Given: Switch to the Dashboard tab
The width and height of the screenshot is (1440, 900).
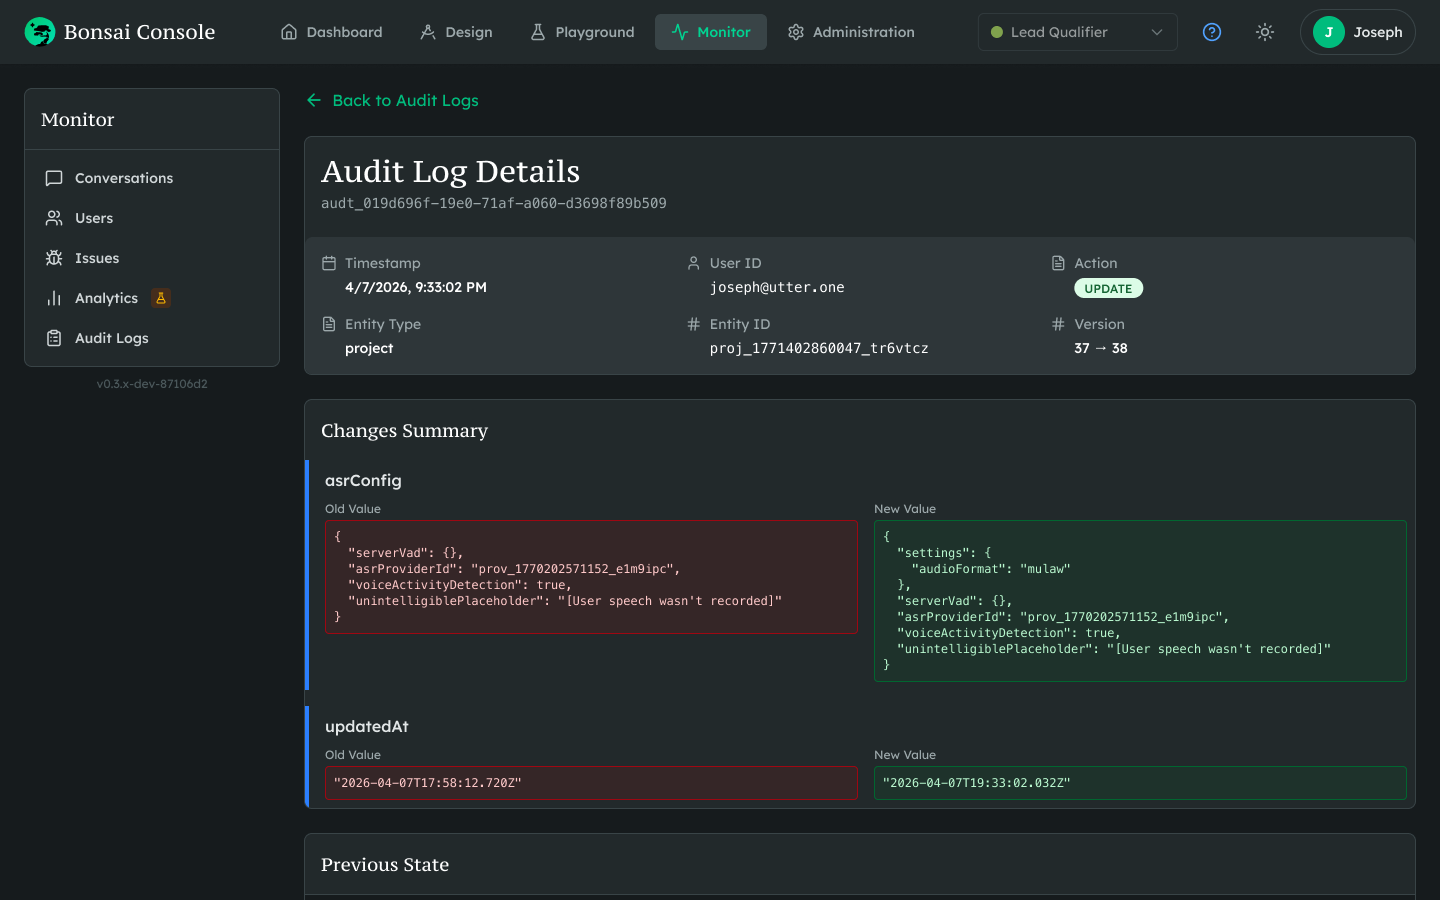Looking at the screenshot, I should [x=332, y=32].
